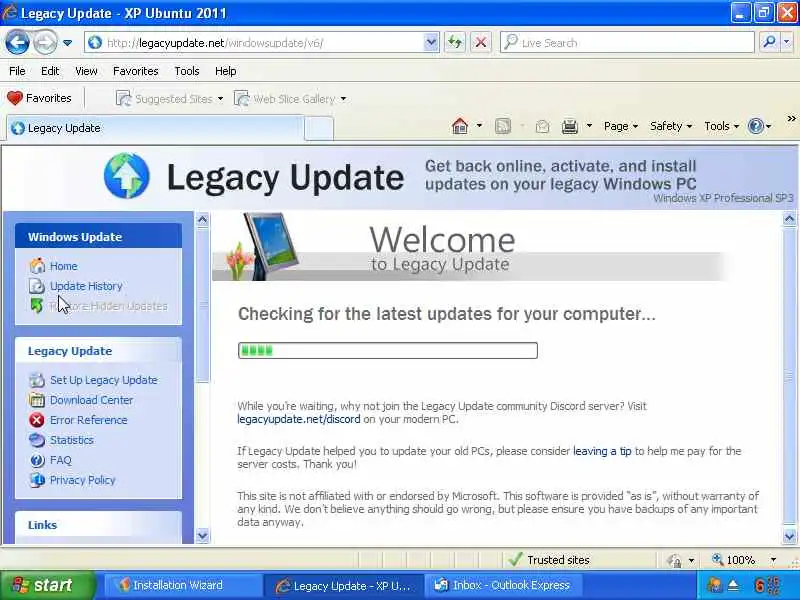Go back with the browser Back arrow
This screenshot has width=800, height=600.
tap(17, 42)
